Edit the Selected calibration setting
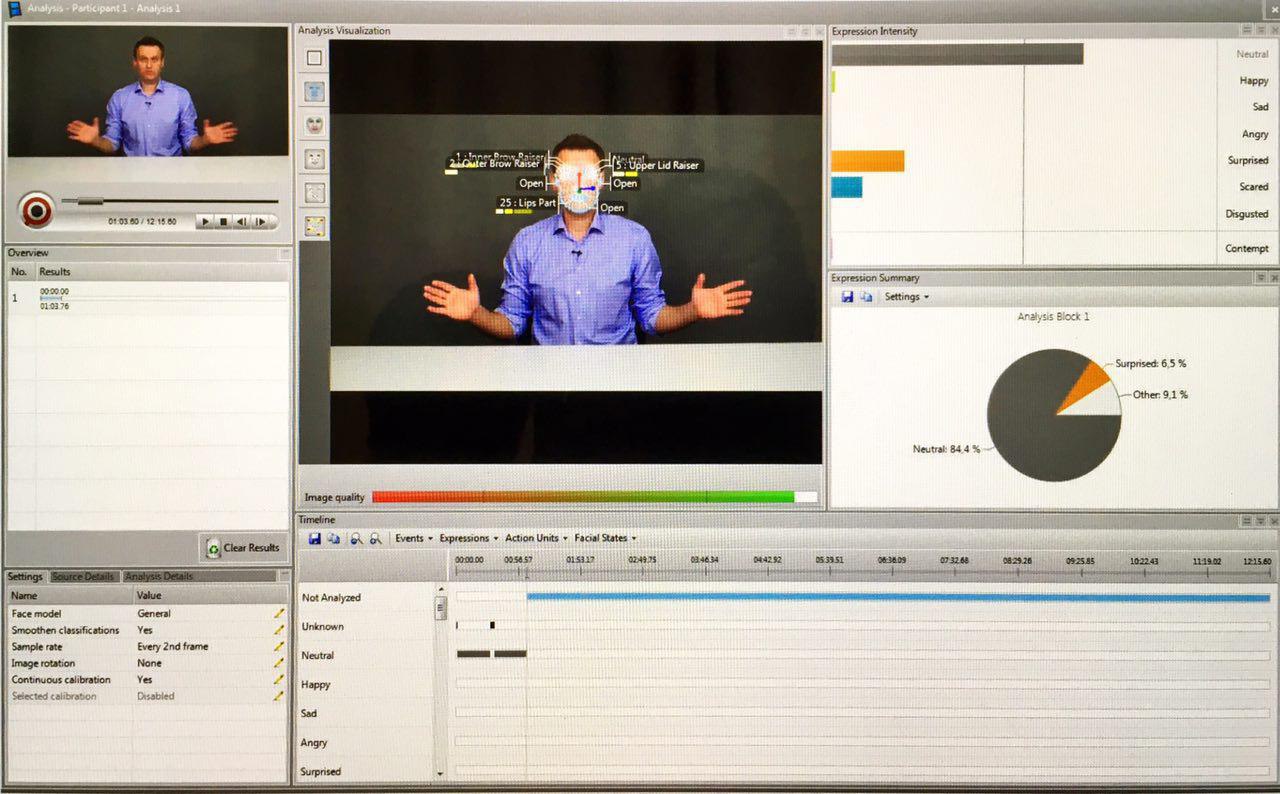The height and width of the screenshot is (794, 1280). pos(279,696)
